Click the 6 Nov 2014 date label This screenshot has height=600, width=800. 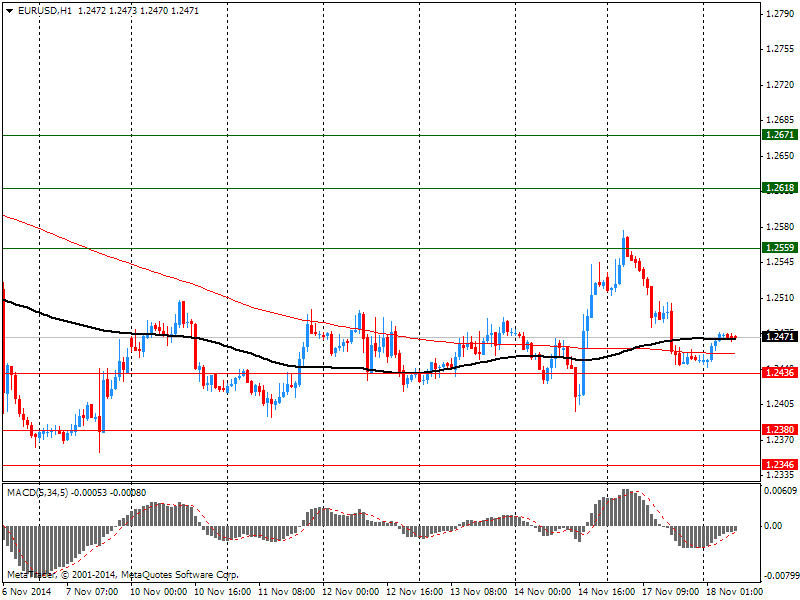pyautogui.click(x=27, y=591)
